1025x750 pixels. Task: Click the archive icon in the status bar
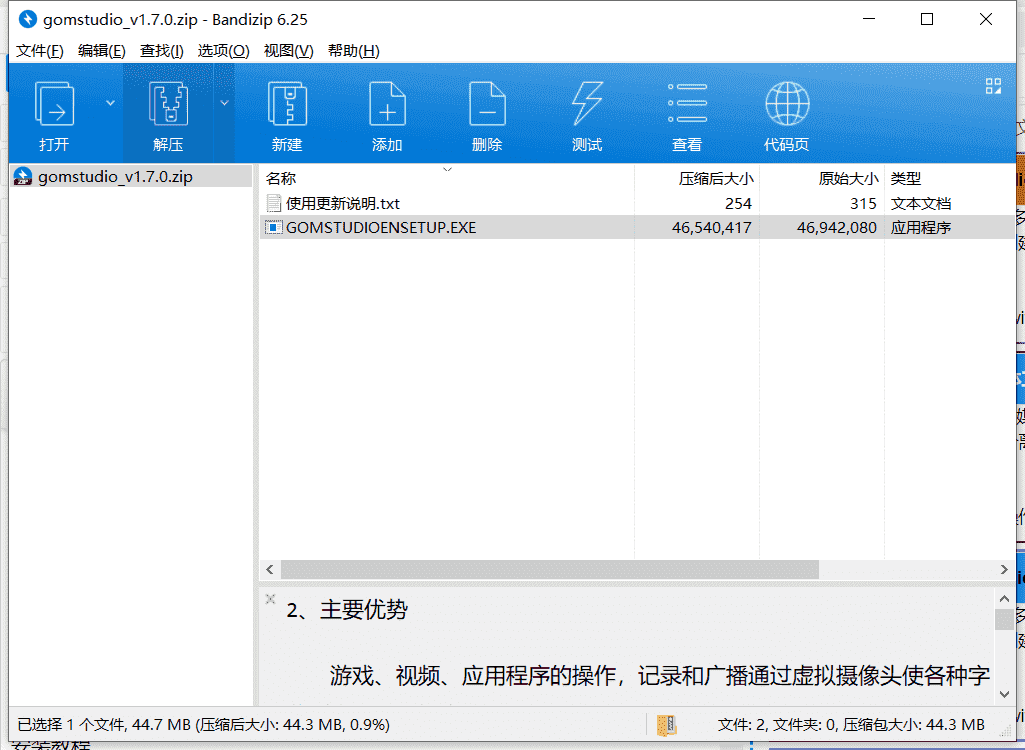666,725
